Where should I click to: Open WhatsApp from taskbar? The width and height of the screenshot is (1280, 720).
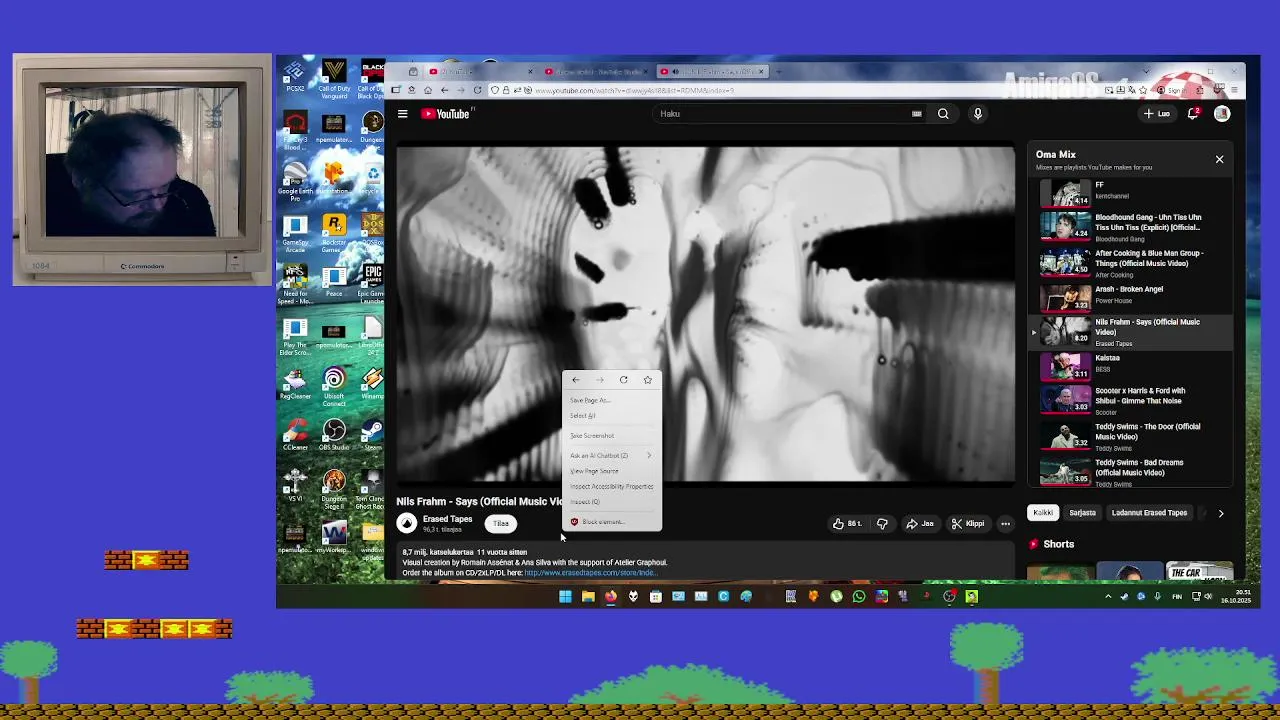(x=858, y=597)
